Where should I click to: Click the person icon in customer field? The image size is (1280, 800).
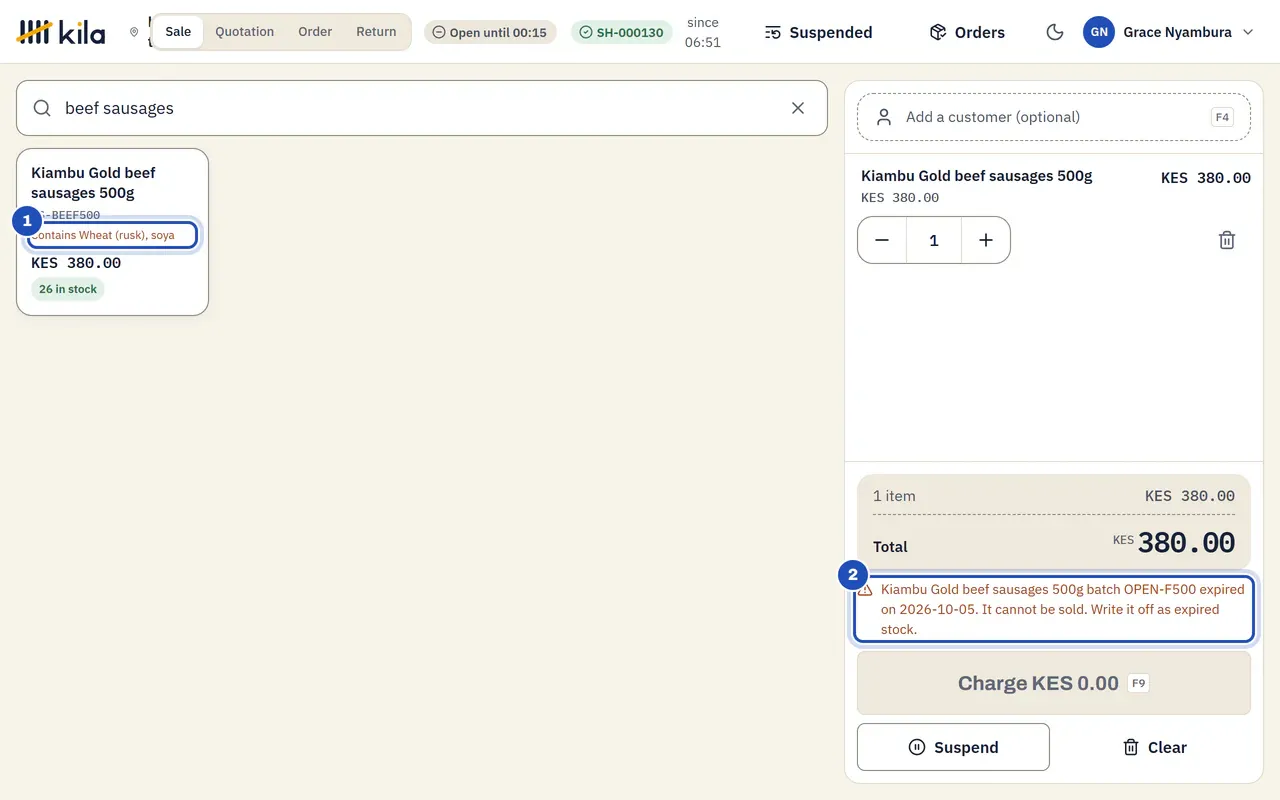(x=884, y=117)
